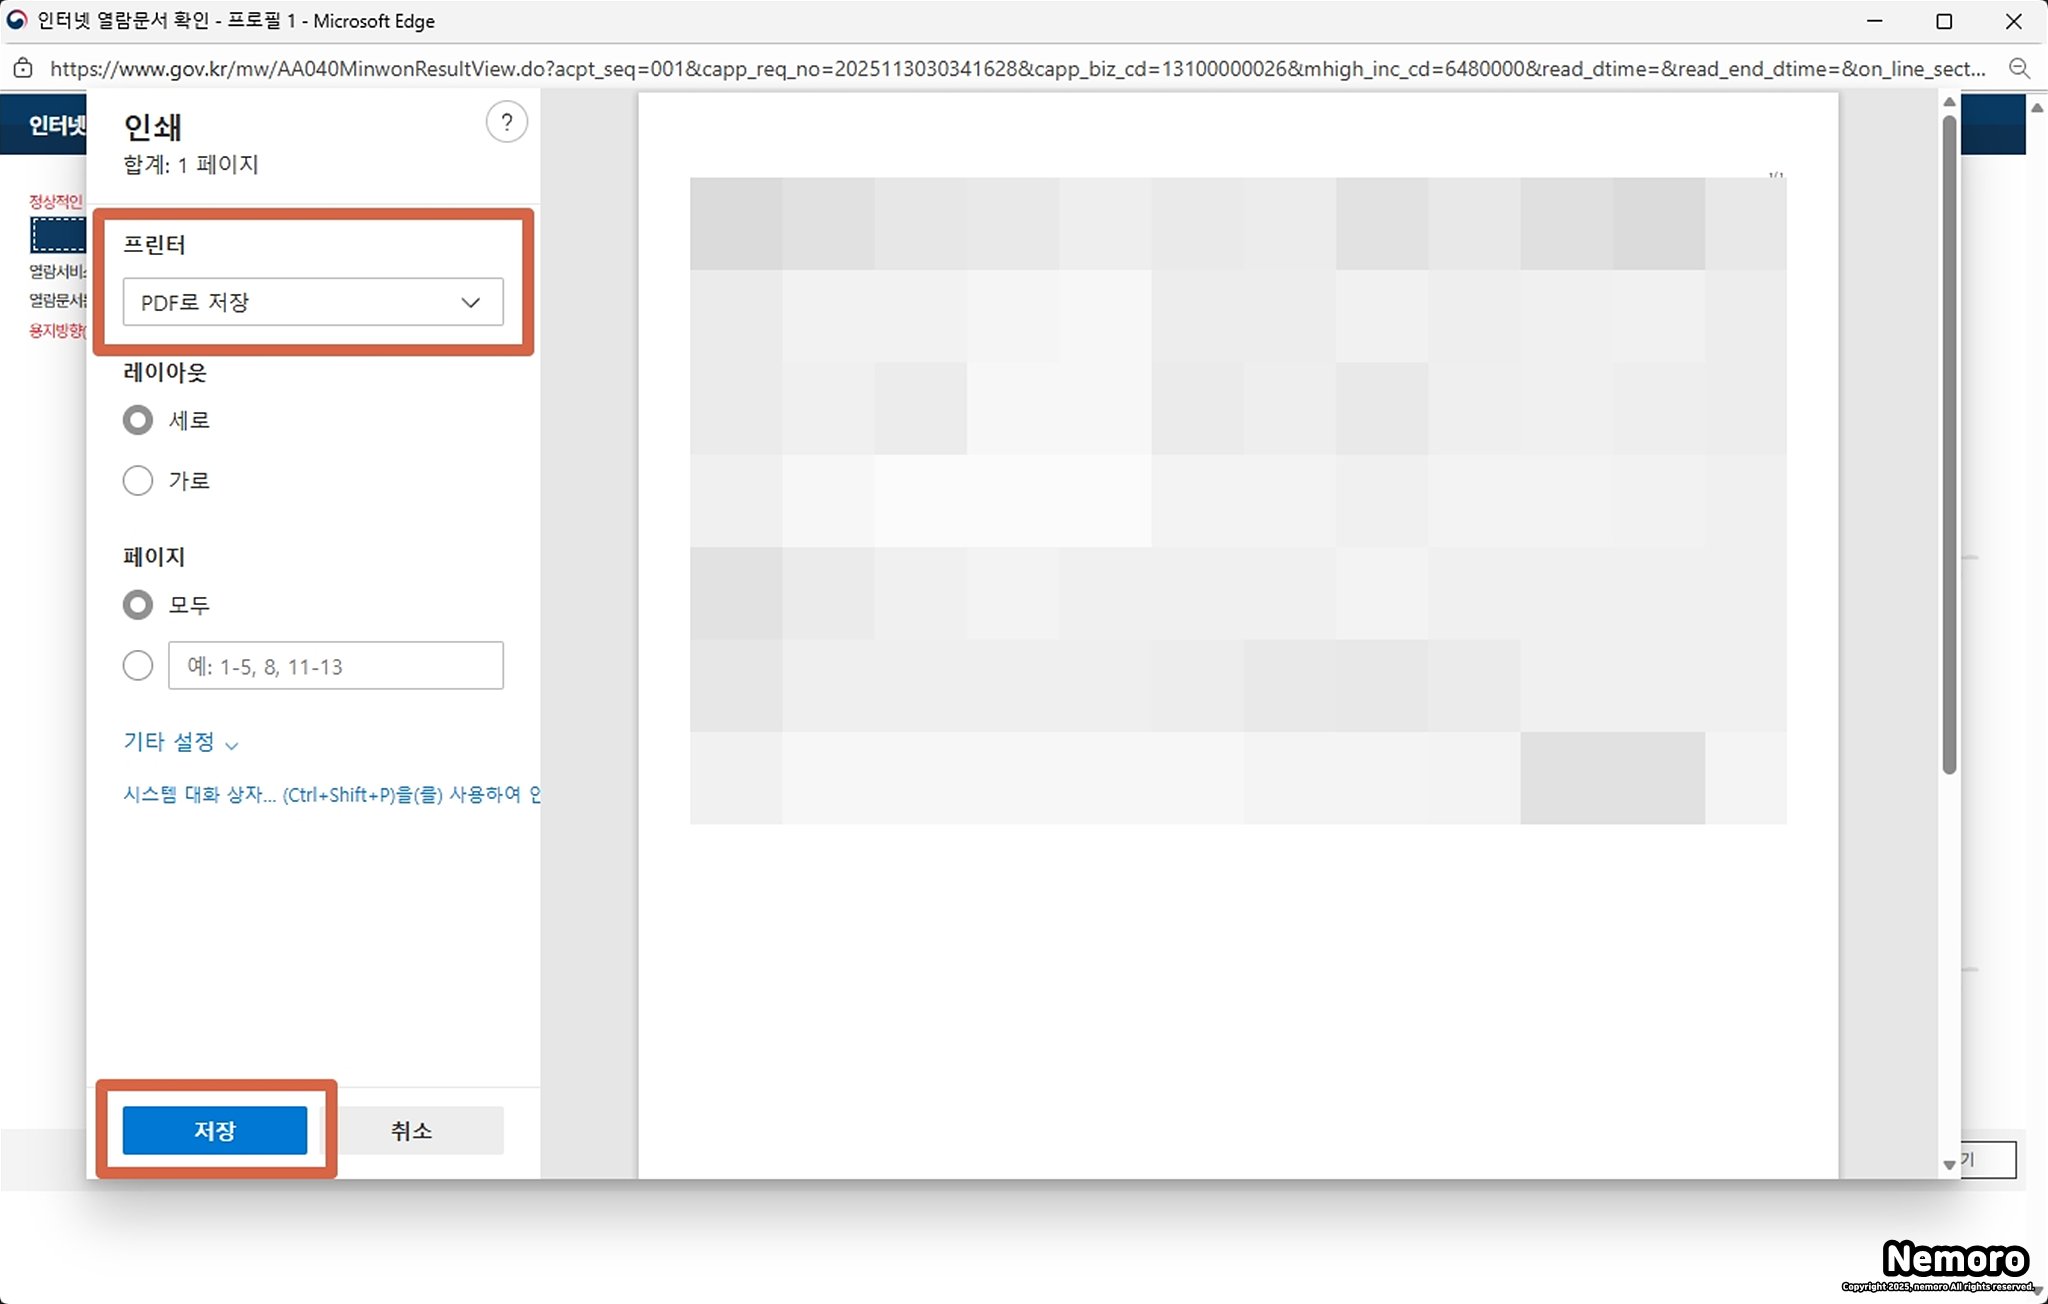Minimize the Edge window
2048x1304 pixels.
tap(1875, 21)
